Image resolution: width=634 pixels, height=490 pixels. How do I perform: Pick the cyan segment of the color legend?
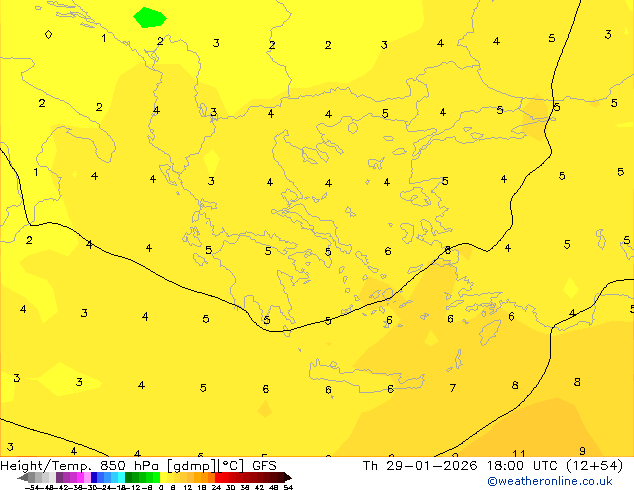121,477
